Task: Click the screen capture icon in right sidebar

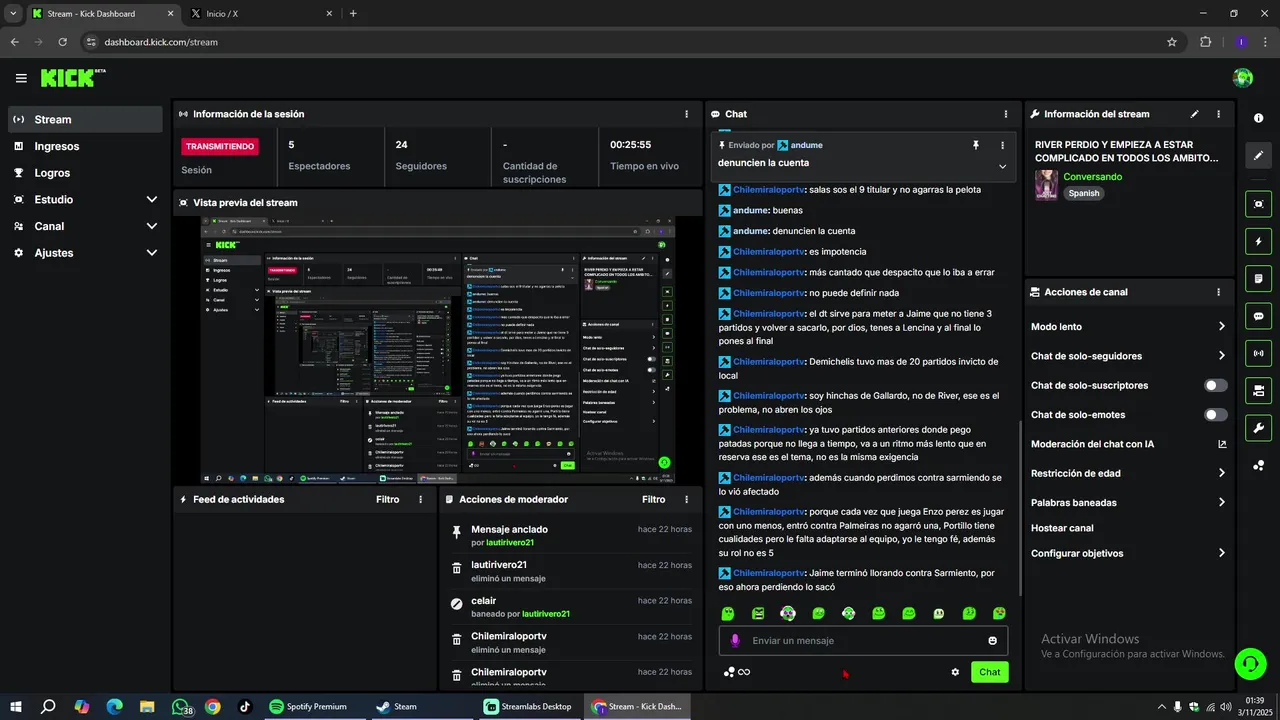Action: [x=1258, y=204]
